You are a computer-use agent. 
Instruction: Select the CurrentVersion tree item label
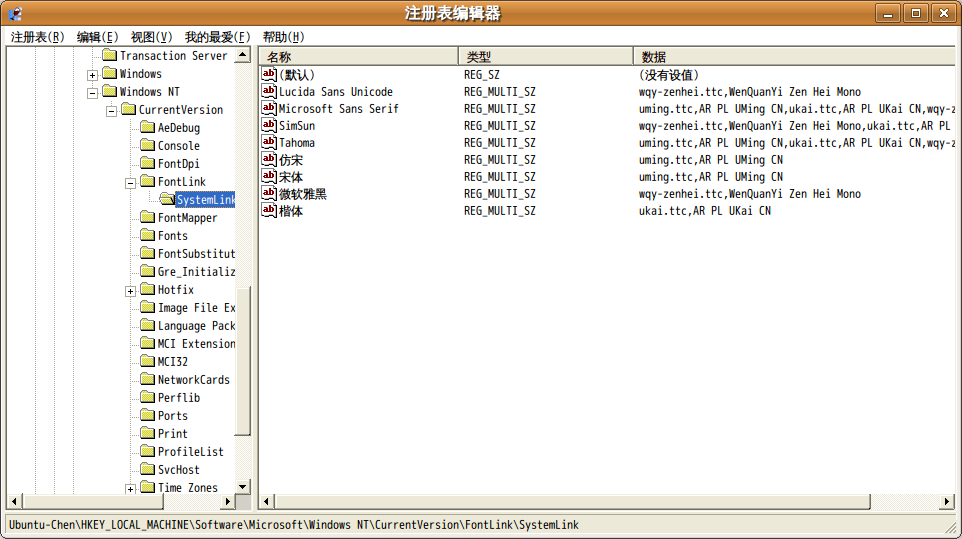click(180, 109)
